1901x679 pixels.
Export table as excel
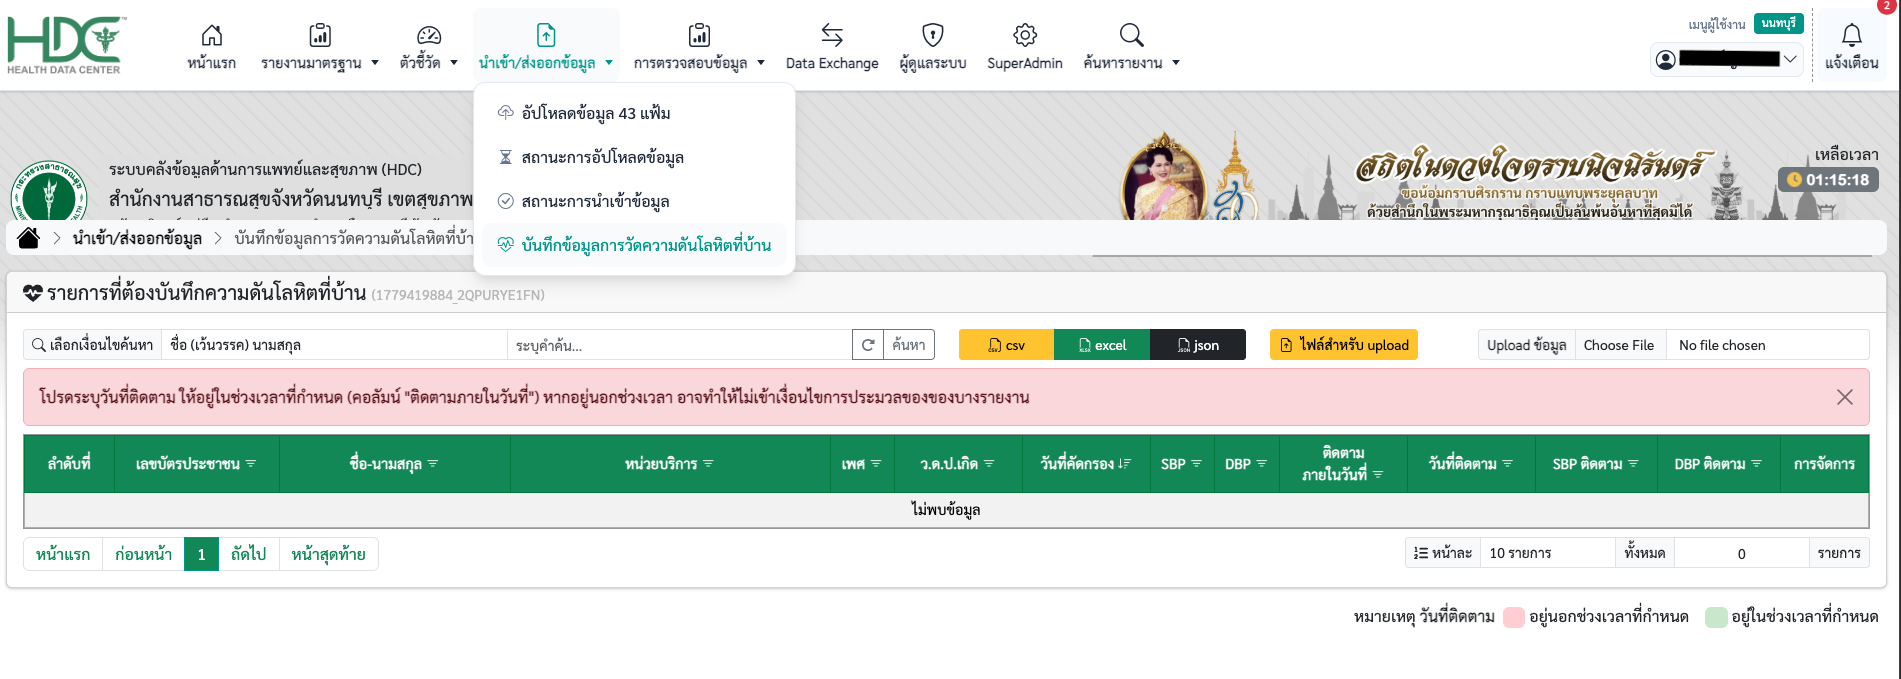pos(1102,345)
